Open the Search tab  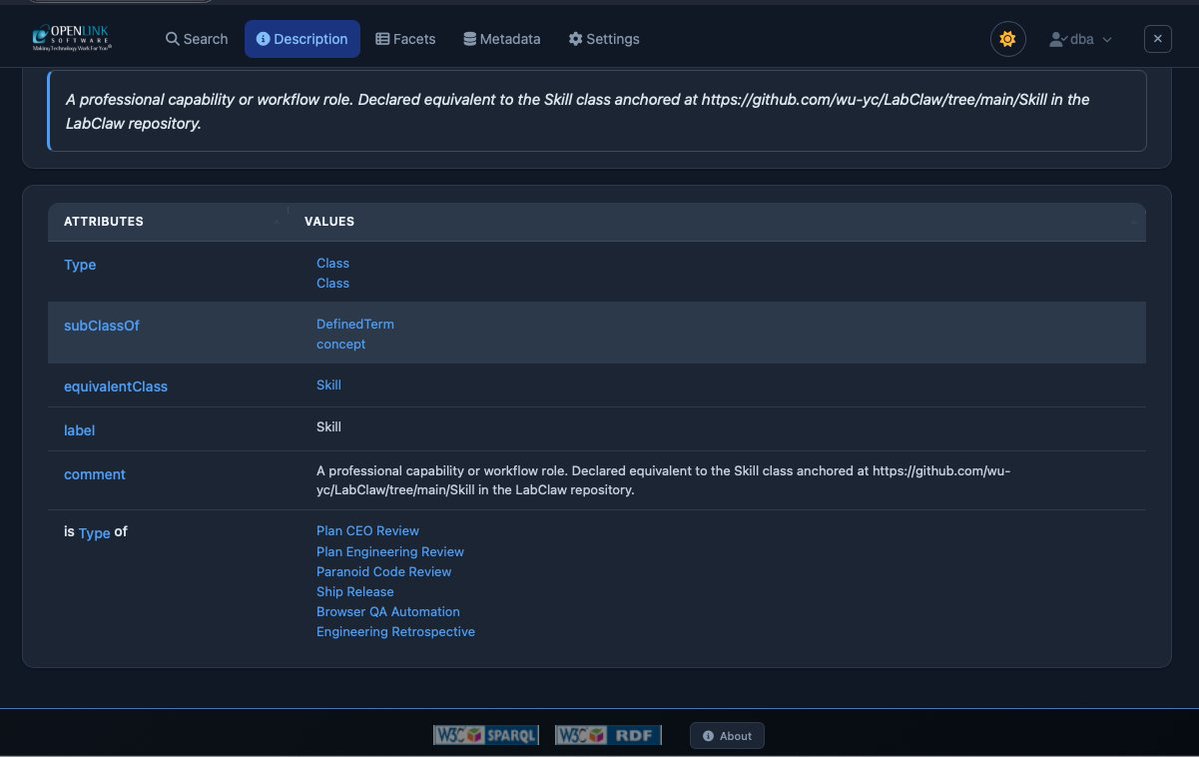[197, 39]
